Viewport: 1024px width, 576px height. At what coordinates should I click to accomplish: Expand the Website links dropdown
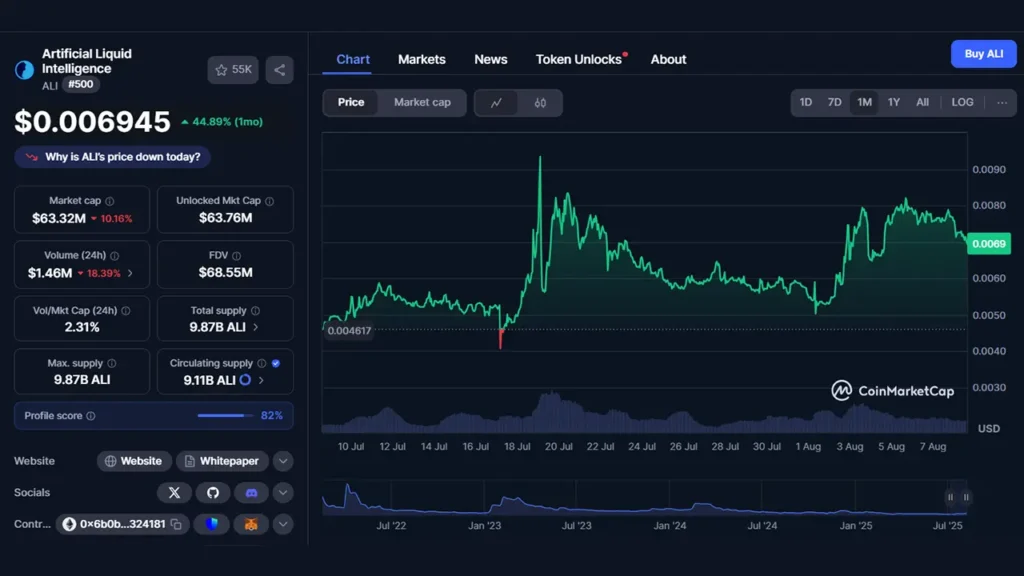283,461
